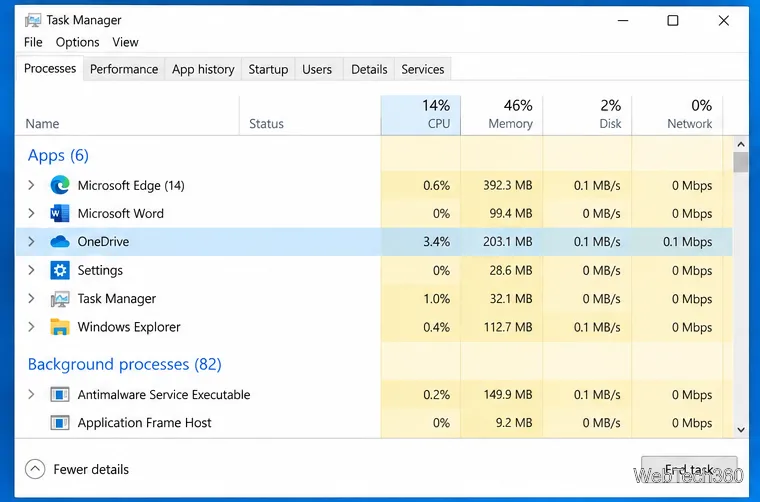Select the Windows Explorer row name

click(x=129, y=327)
